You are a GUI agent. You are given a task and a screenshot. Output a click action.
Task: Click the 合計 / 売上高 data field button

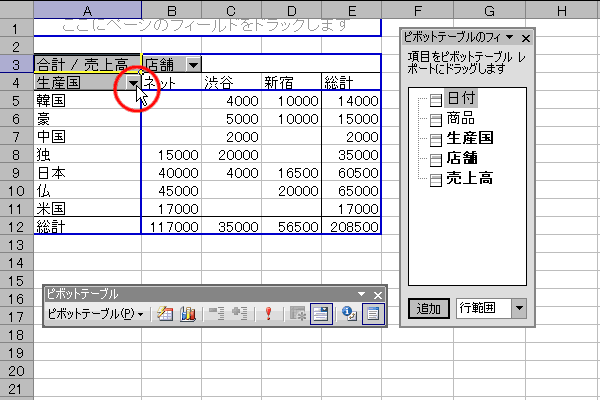[x=87, y=64]
